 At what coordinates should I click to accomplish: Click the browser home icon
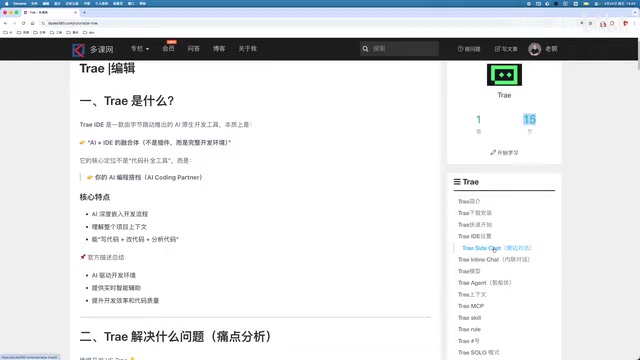33,23
